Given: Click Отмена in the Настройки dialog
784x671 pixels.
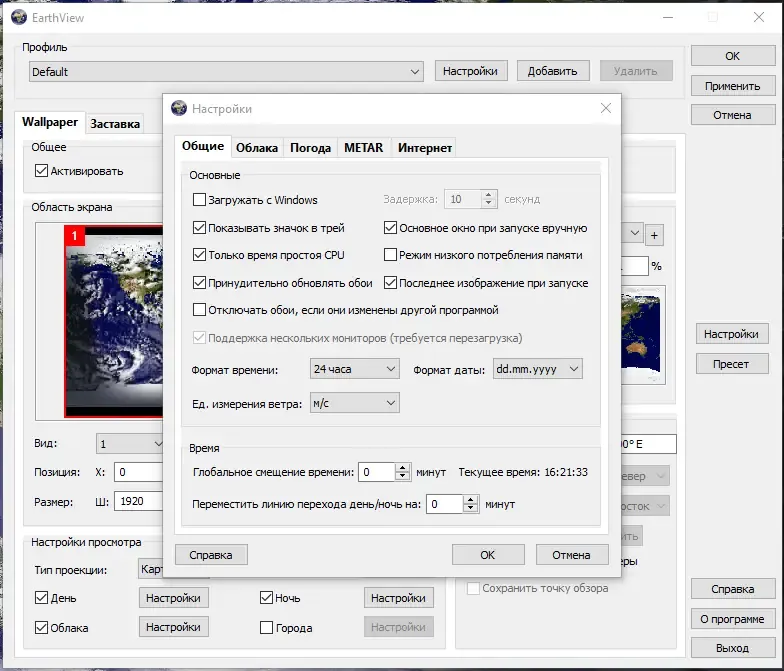Looking at the screenshot, I should (572, 555).
